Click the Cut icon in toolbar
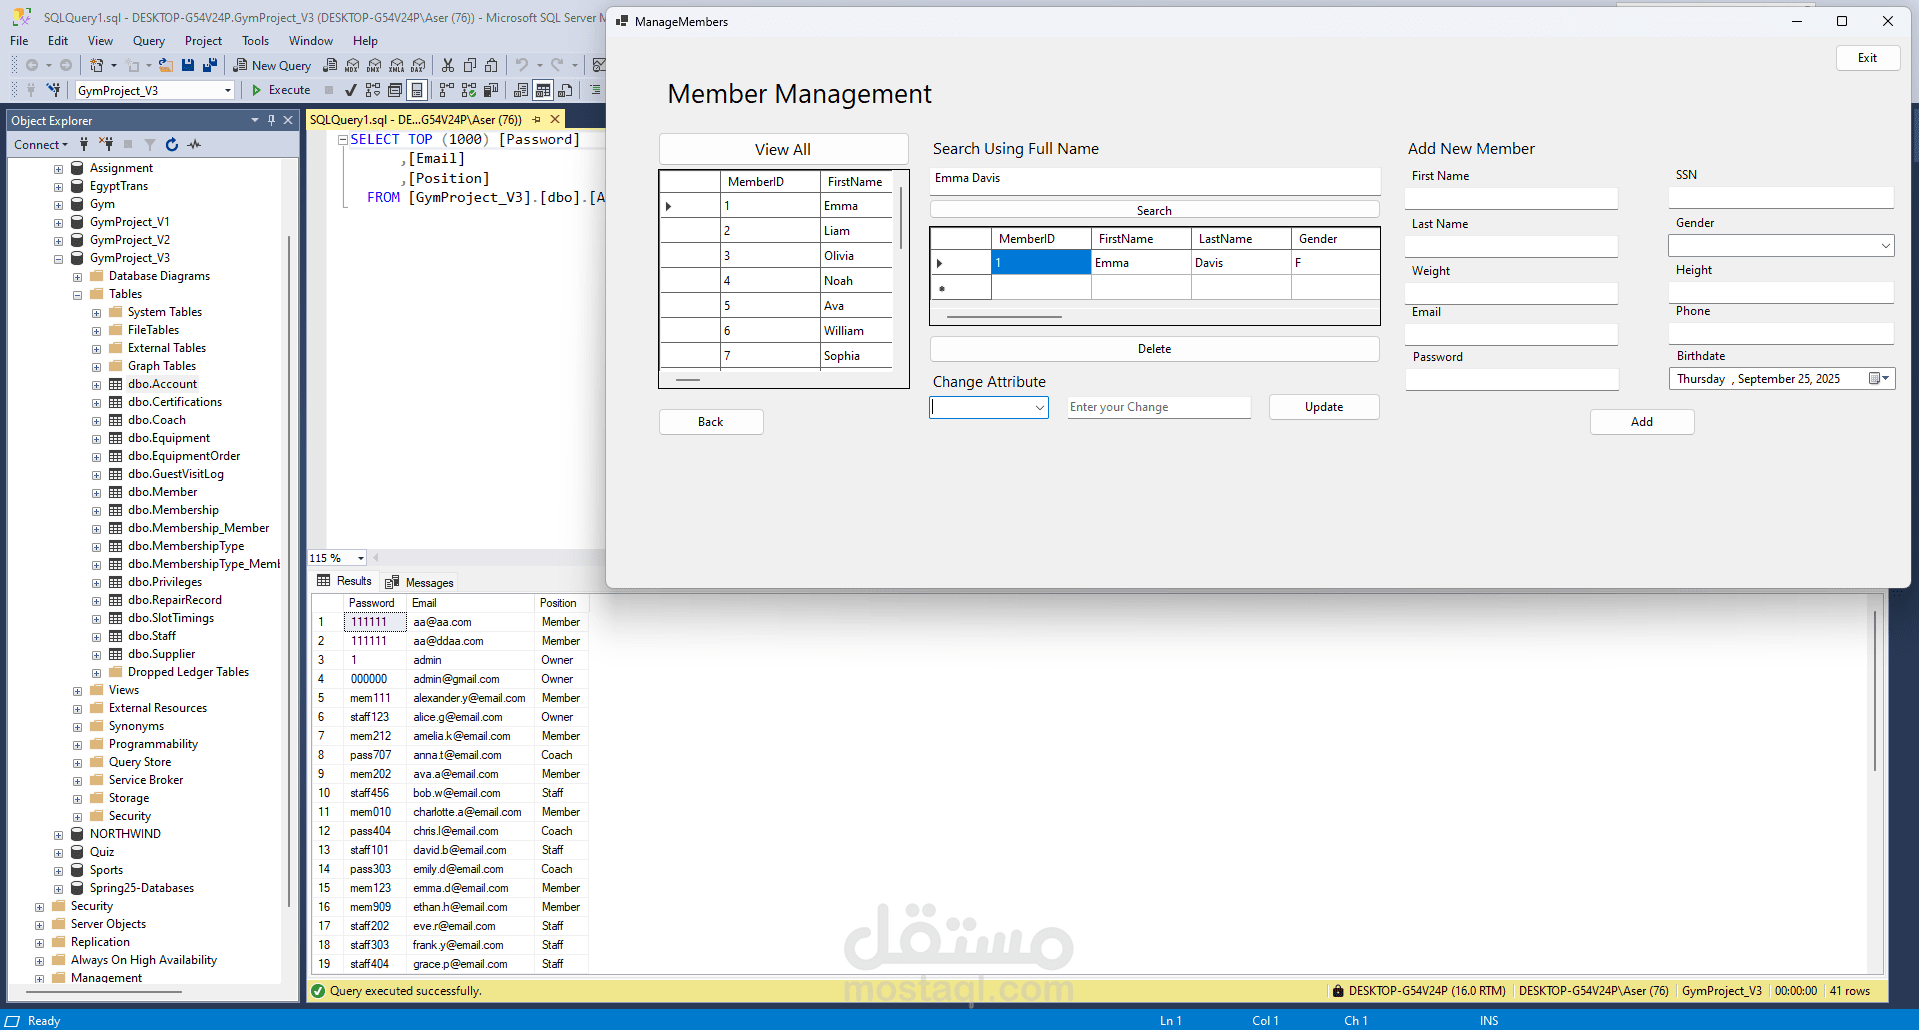 coord(448,65)
